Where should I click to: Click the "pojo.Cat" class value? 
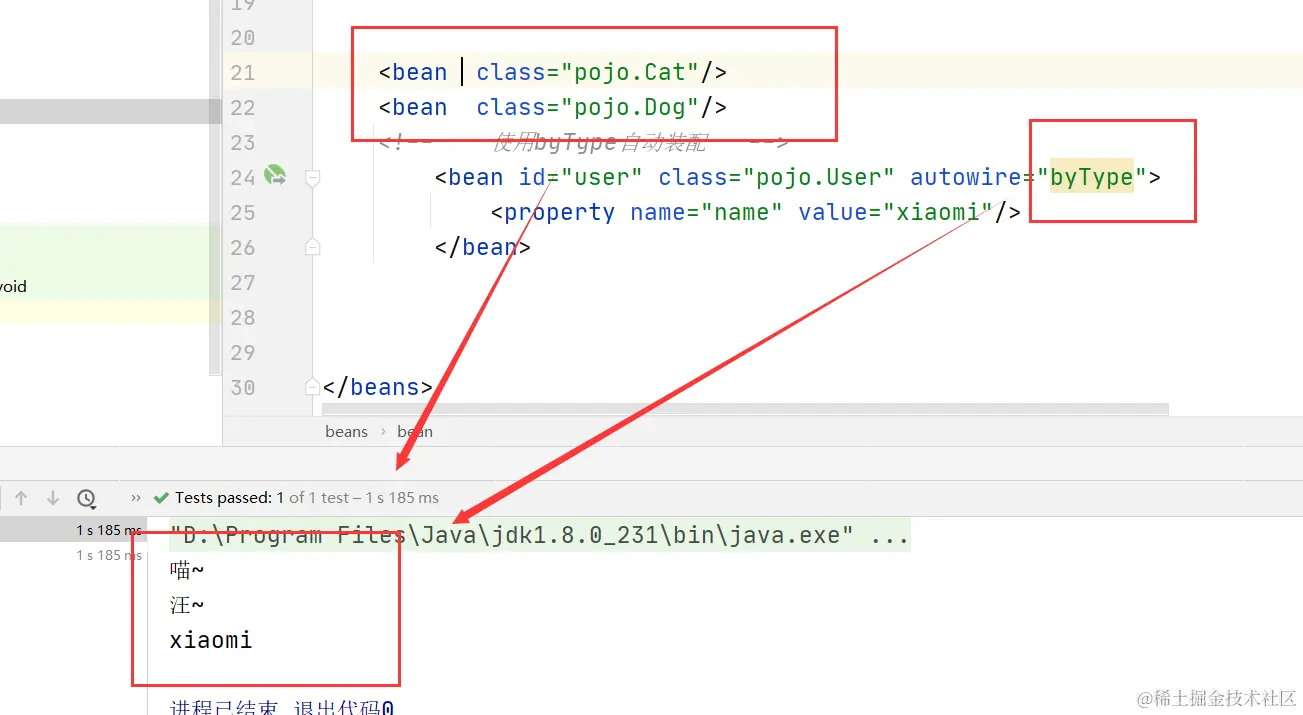click(630, 72)
